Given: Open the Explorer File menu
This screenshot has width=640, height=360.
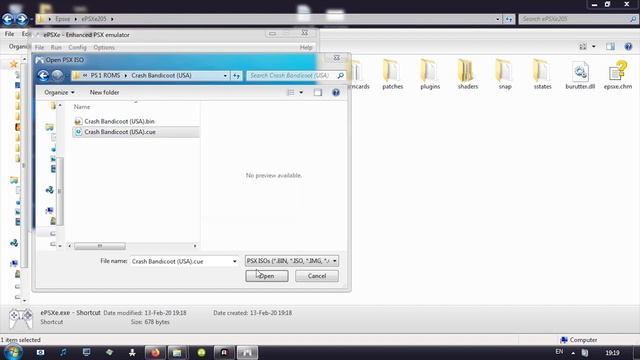Looking at the screenshot, I should (x=9, y=34).
